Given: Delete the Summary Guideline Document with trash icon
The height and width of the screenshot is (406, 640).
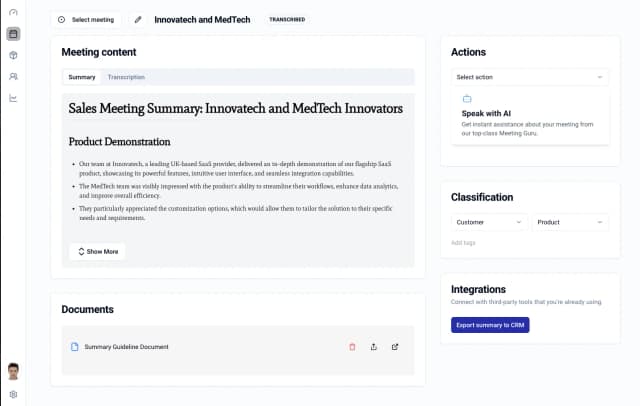Looking at the screenshot, I should 352,347.
